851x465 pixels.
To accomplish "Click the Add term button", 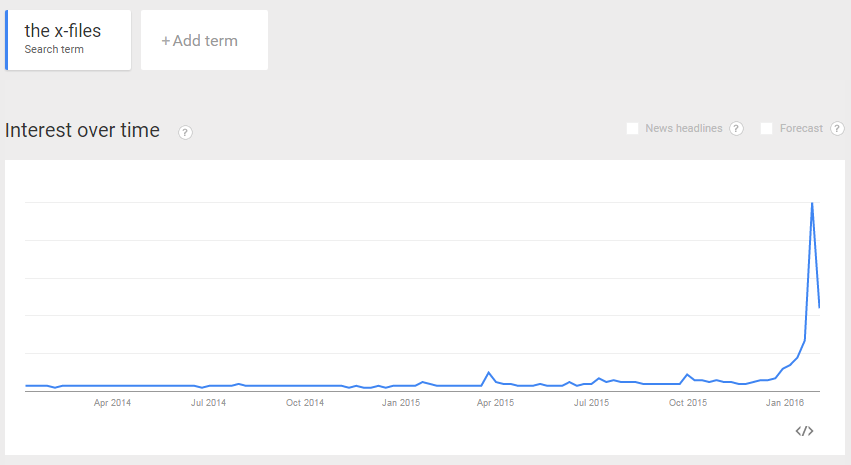I will point(204,41).
